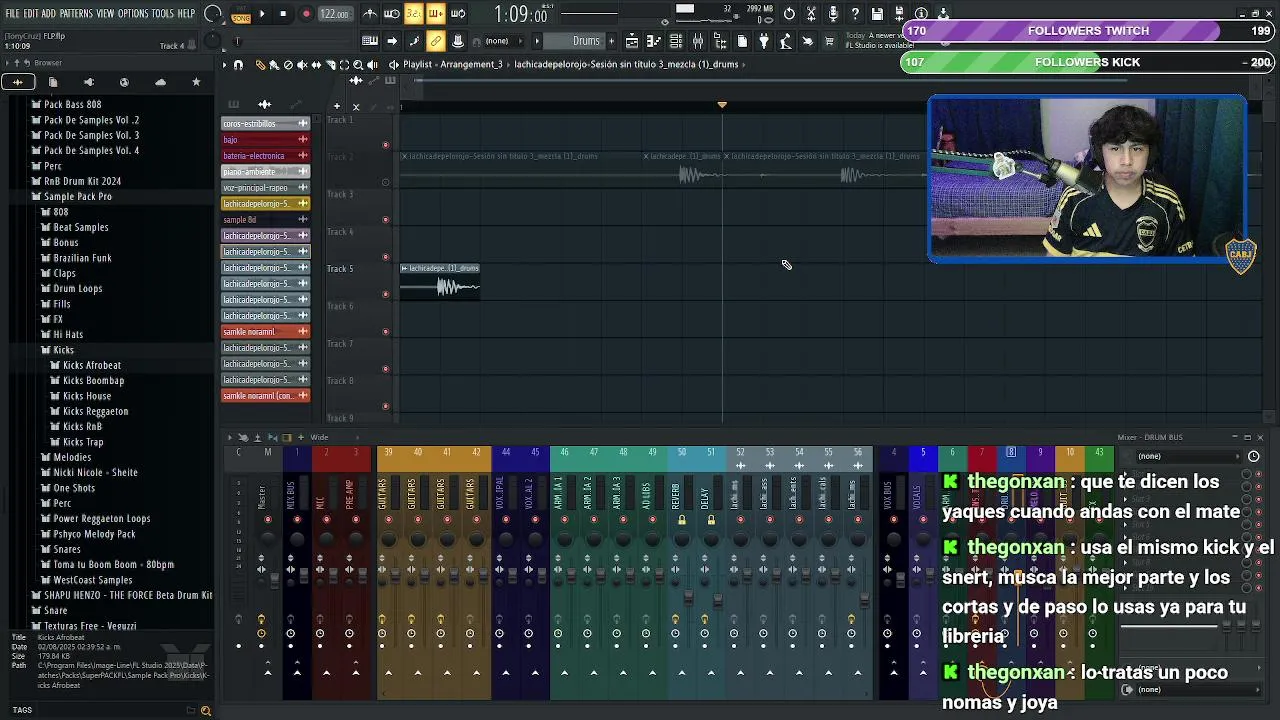This screenshot has height=720, width=1280.
Task: Unmute Track 2 in the playlist
Action: 386,182
